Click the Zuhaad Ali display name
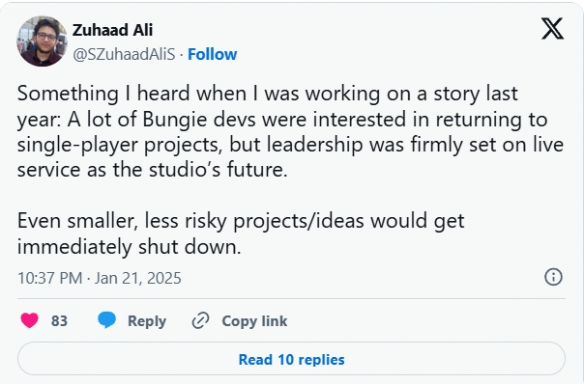Screen dimensions: 584x384 coord(112,30)
